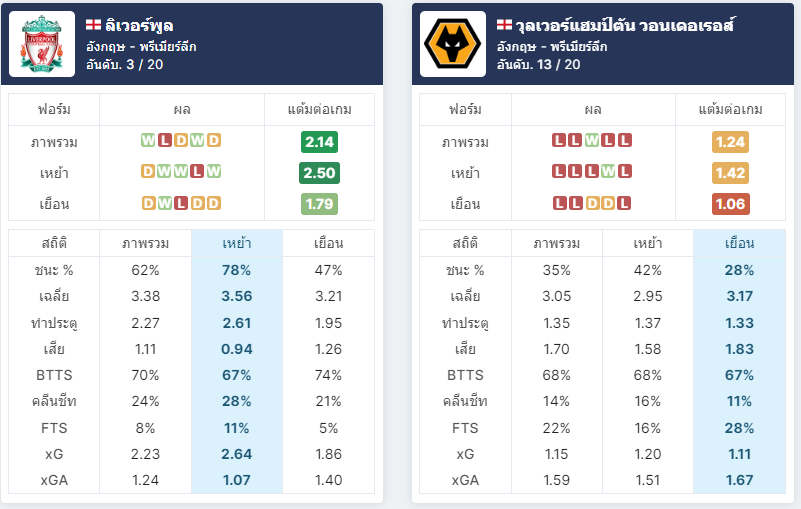The width and height of the screenshot is (801, 509).
Task: Click first L badge in Wolves ภาพรวม form
Action: [x=559, y=141]
